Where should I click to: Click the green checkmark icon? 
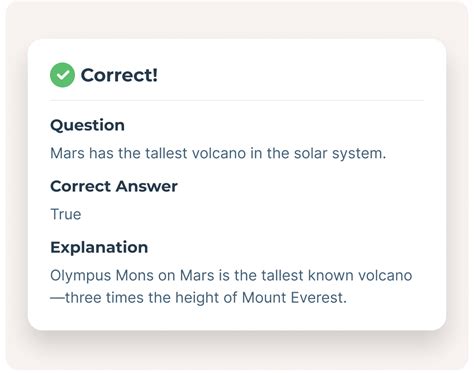[62, 75]
